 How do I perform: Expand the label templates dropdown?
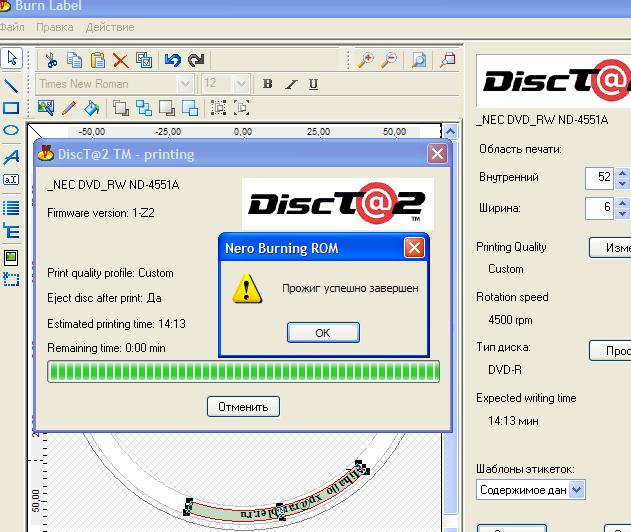click(x=577, y=490)
